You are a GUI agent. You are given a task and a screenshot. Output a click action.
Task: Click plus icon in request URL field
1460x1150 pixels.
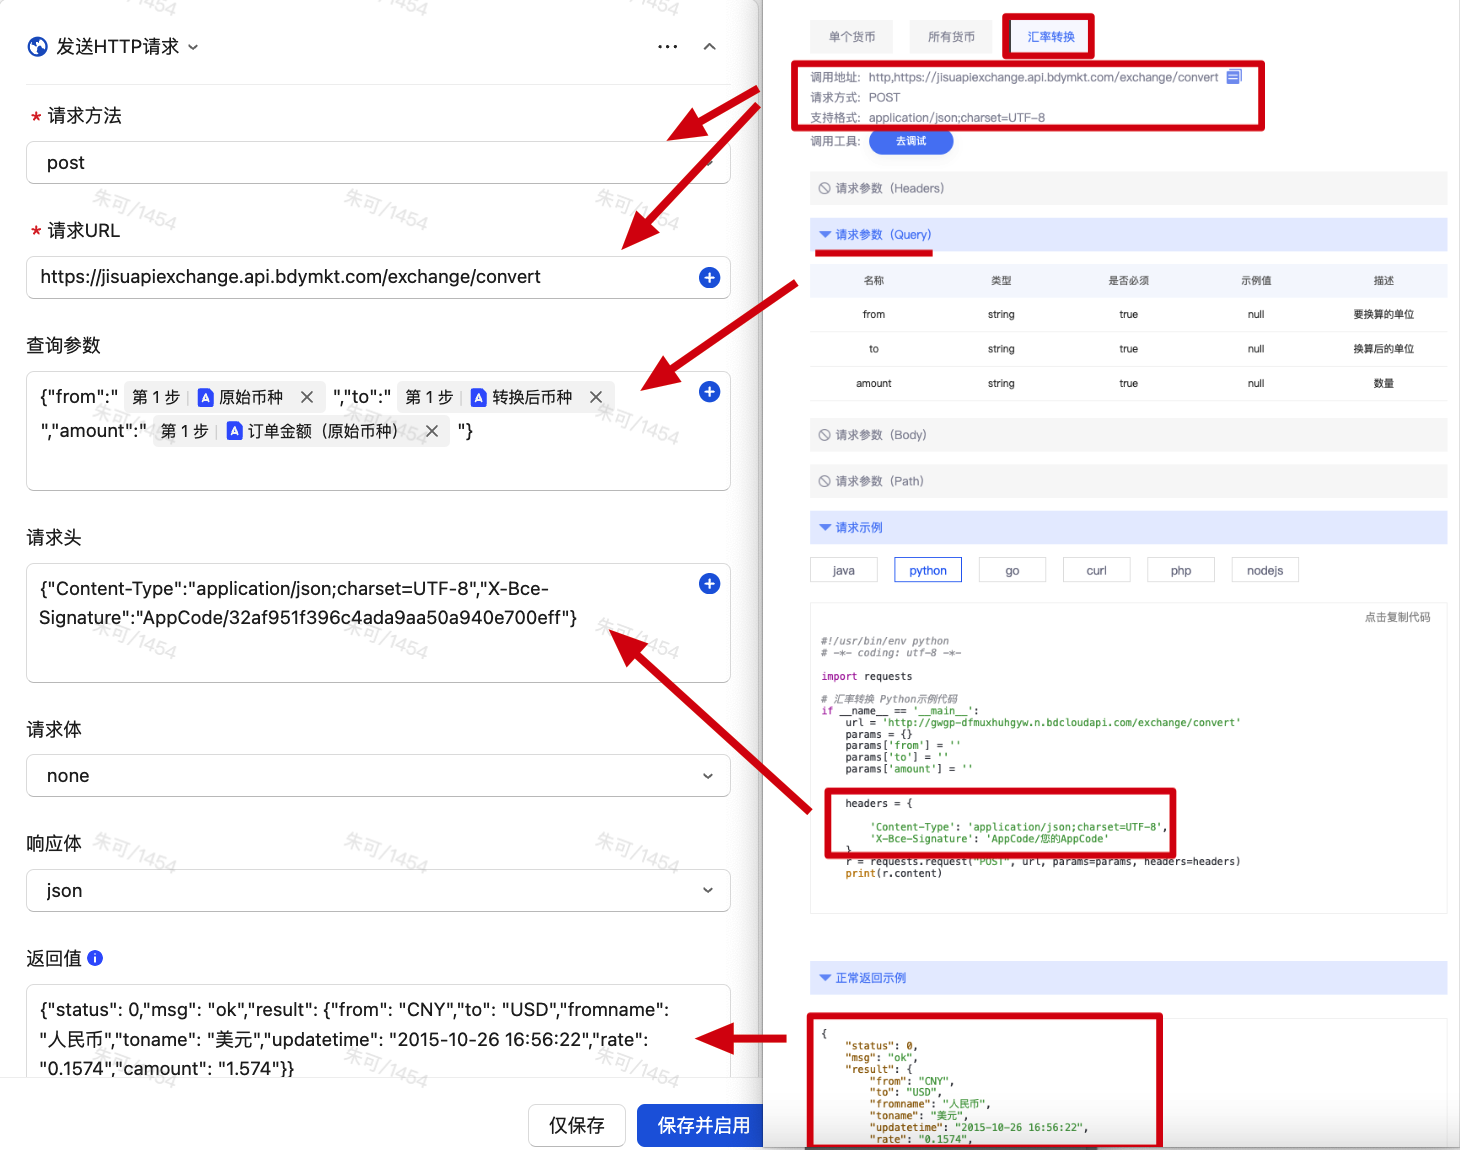tap(709, 278)
